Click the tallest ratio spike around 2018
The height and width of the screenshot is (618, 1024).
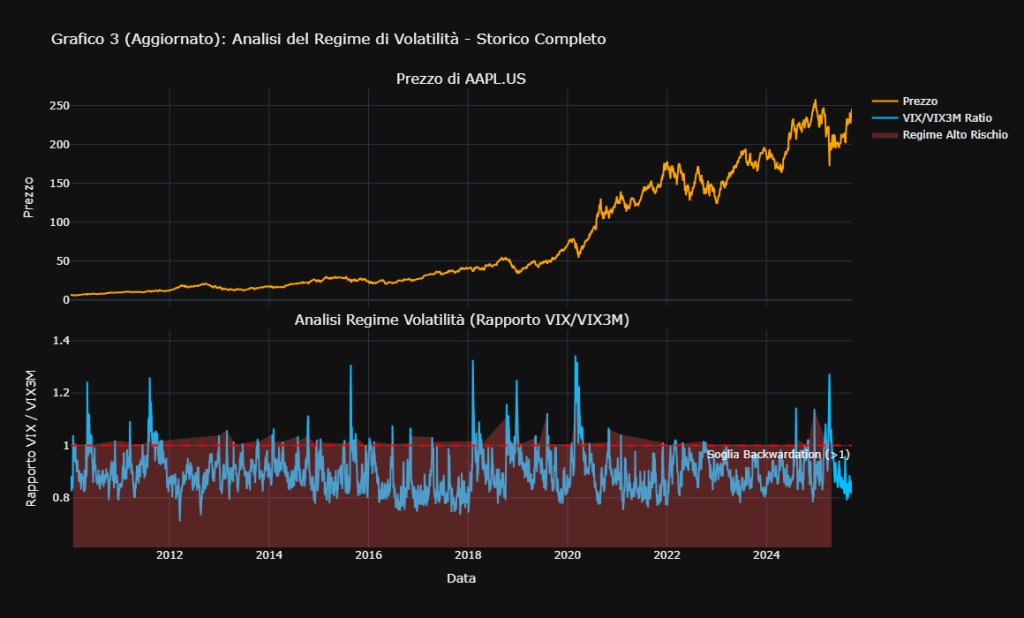click(472, 360)
